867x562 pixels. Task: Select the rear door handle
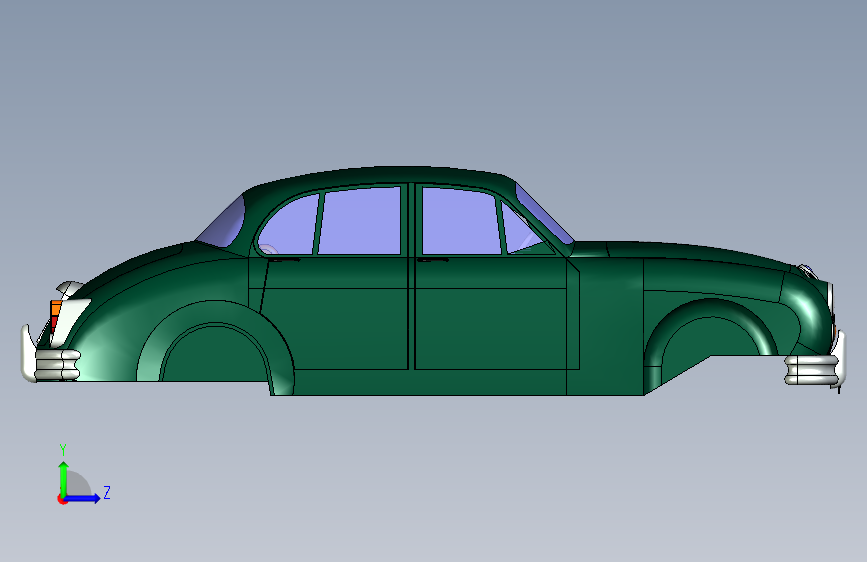point(284,259)
